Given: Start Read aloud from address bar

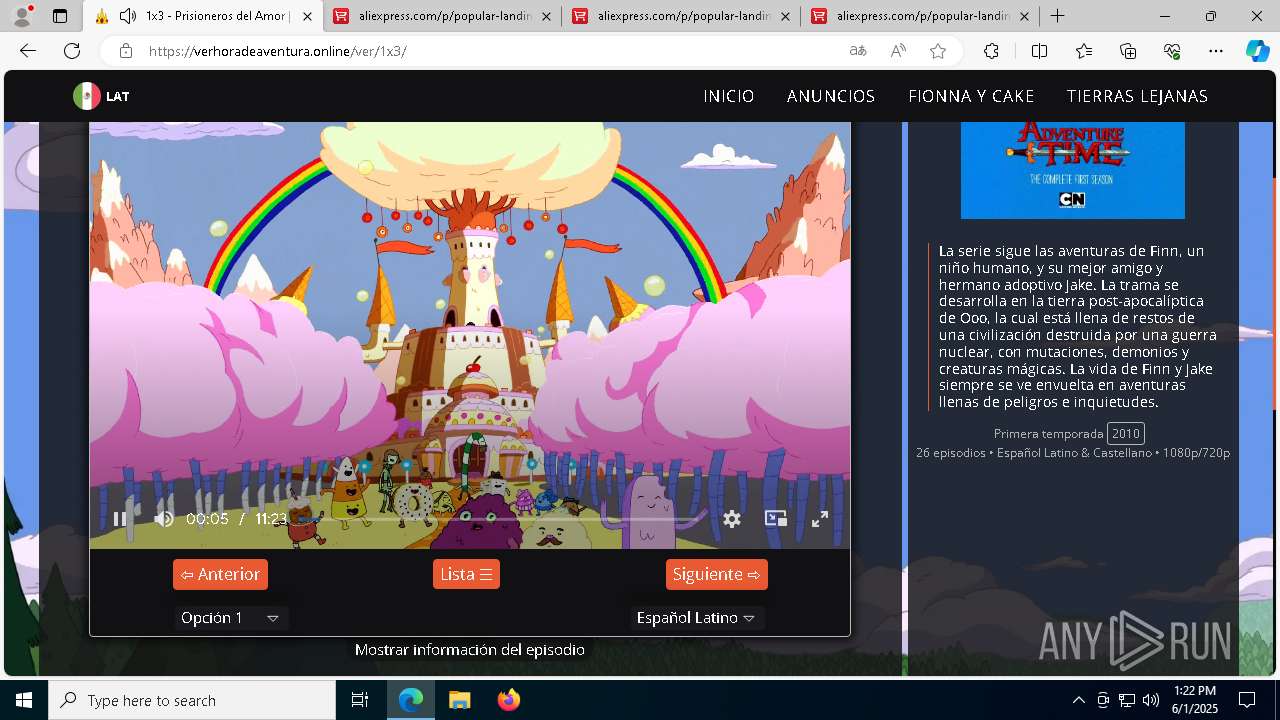Looking at the screenshot, I should 898,51.
